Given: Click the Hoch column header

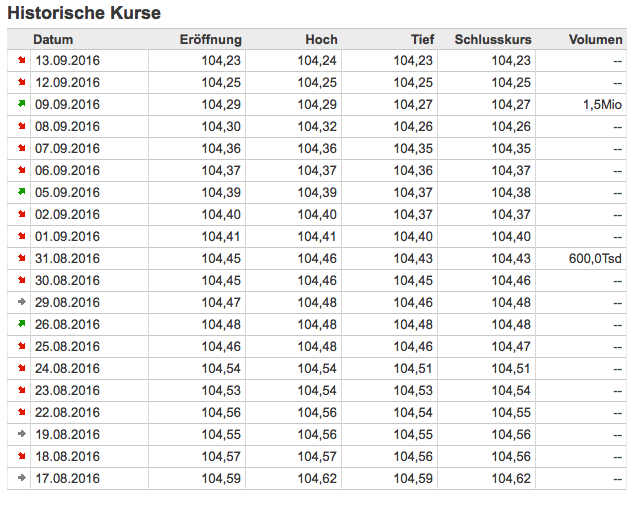Looking at the screenshot, I should coord(322,39).
